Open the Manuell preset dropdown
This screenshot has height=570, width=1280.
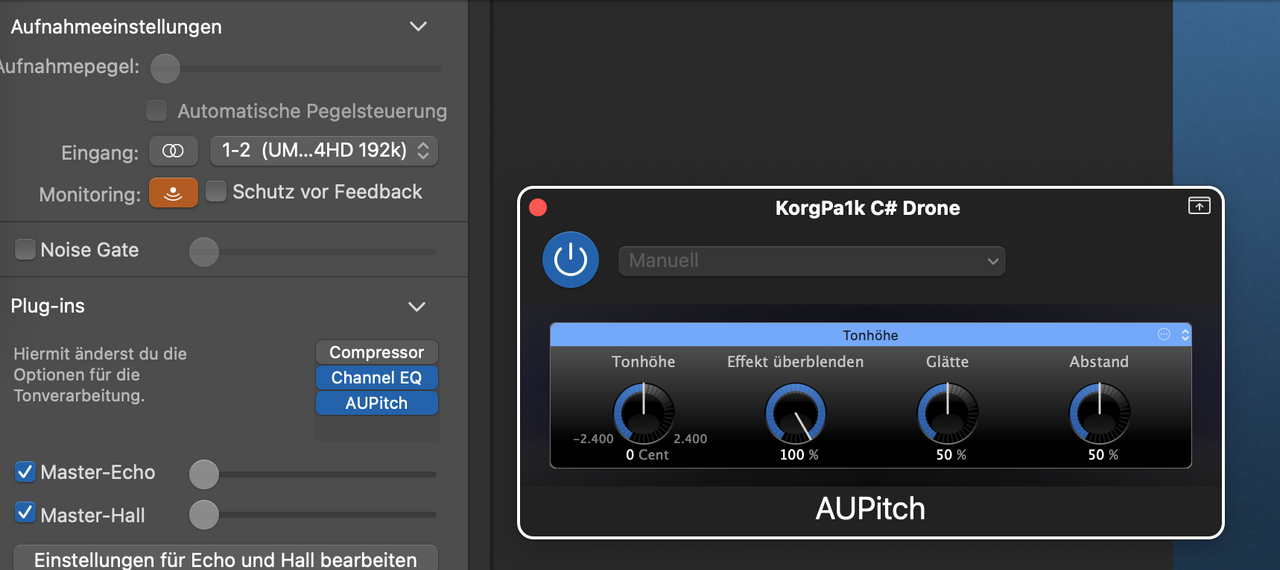pos(812,261)
